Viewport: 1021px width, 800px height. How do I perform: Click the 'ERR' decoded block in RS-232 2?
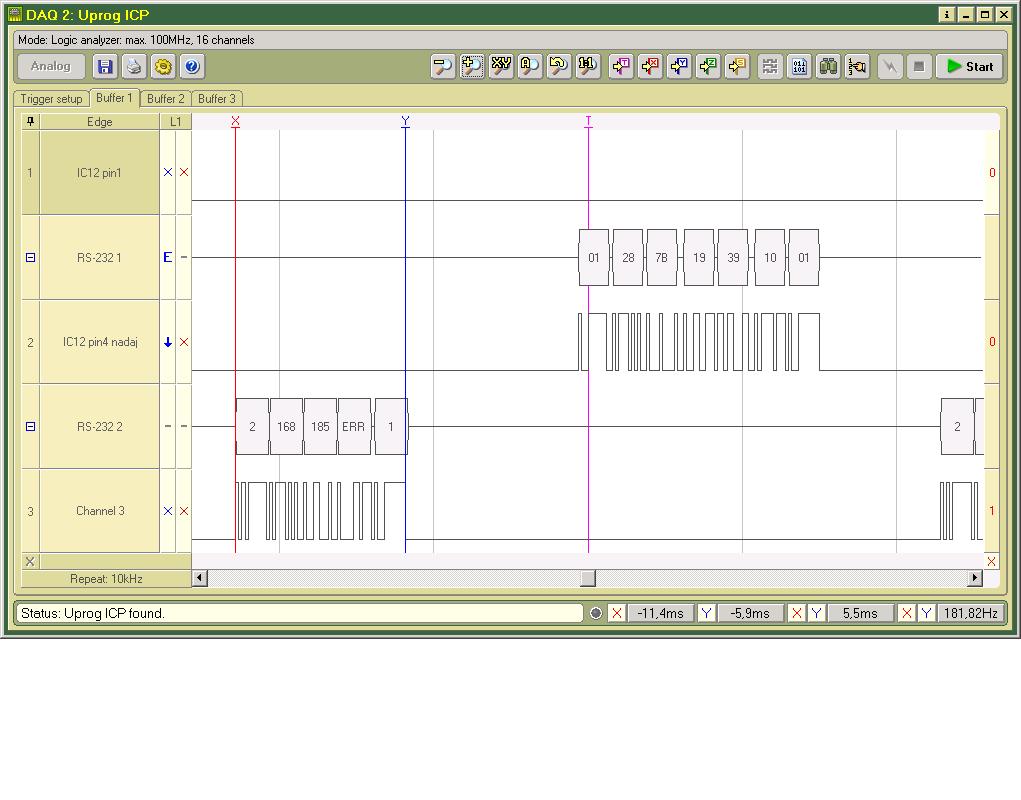point(354,427)
